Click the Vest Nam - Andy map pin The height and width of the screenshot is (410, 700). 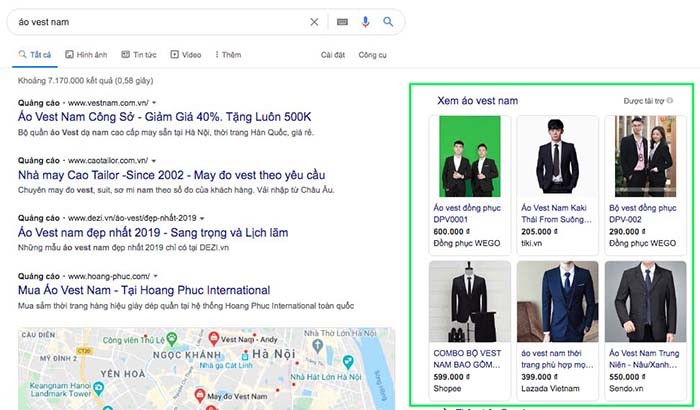tap(214, 338)
